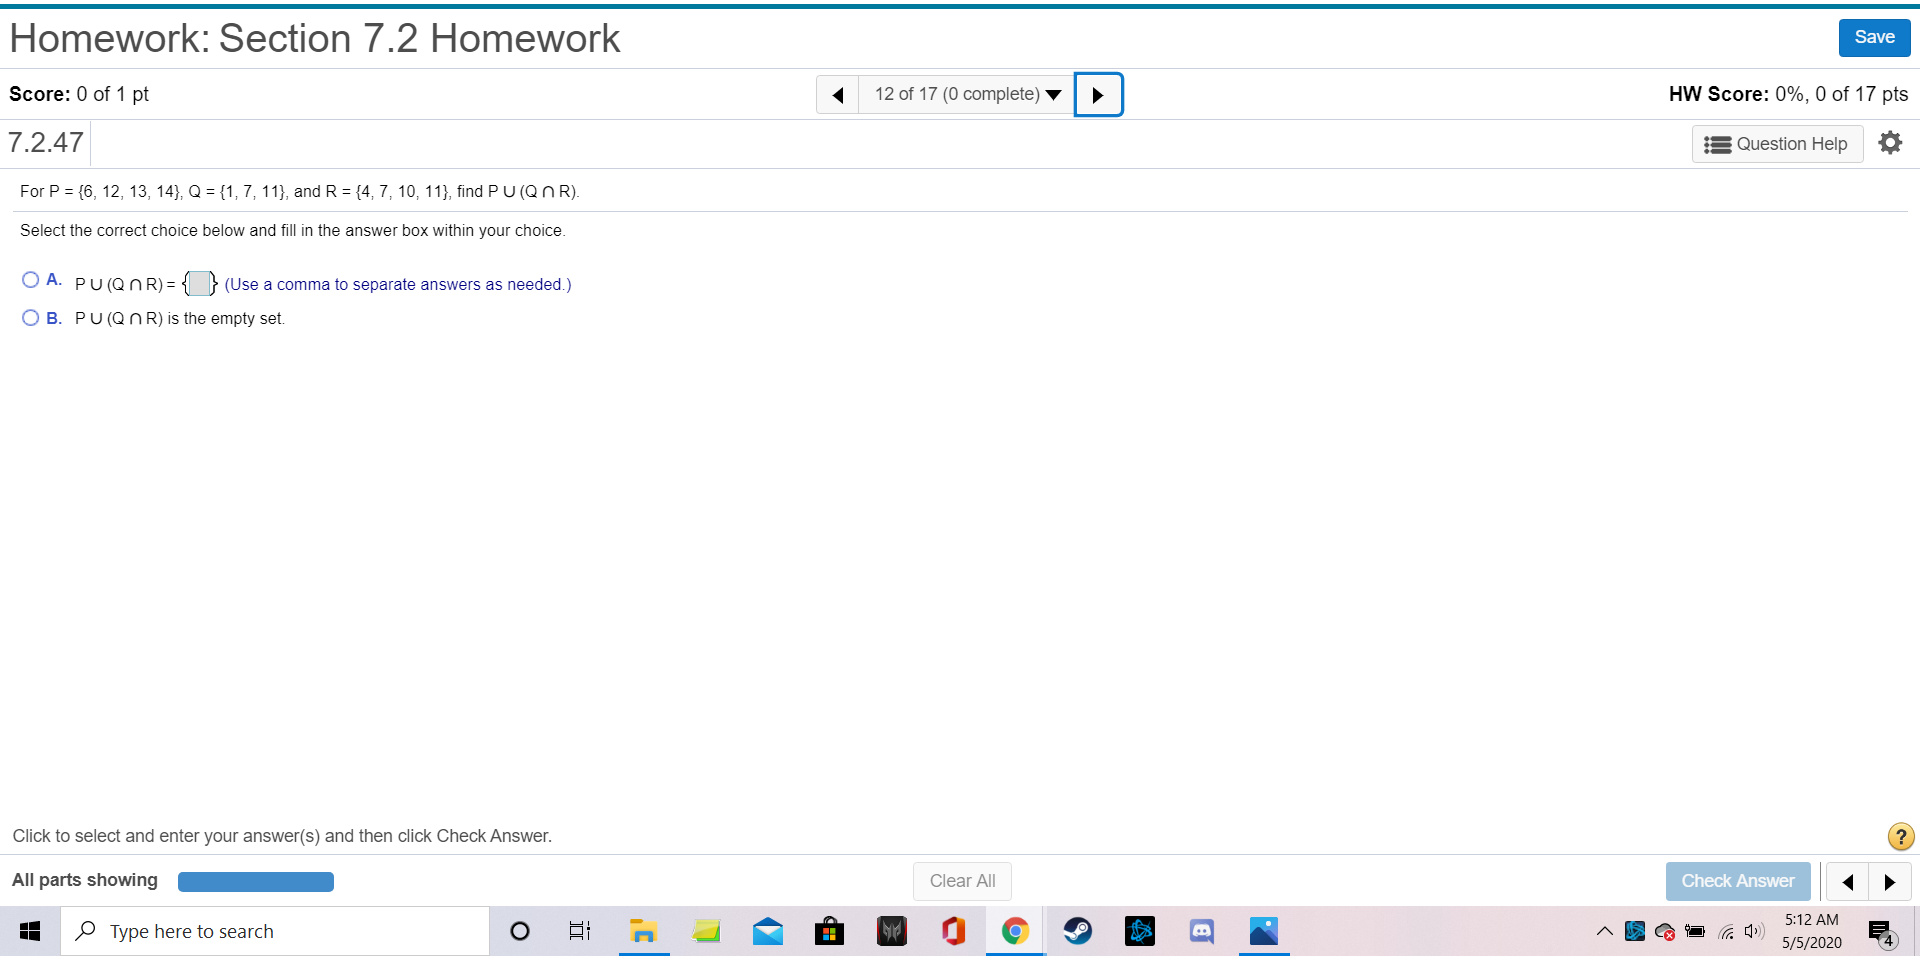Click the 'For P = {6, 12, 13, 14}' problem statement
The width and height of the screenshot is (1920, 956).
coord(300,192)
